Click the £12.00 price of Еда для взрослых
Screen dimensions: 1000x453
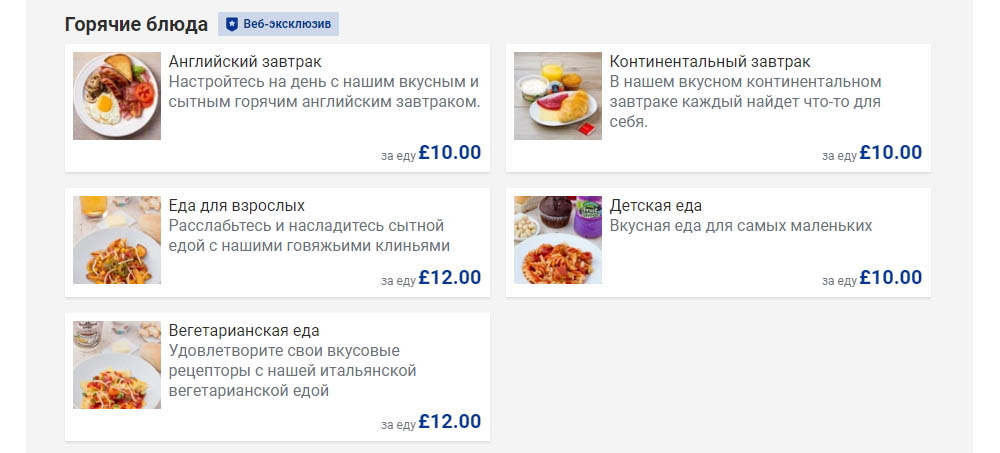coord(449,278)
